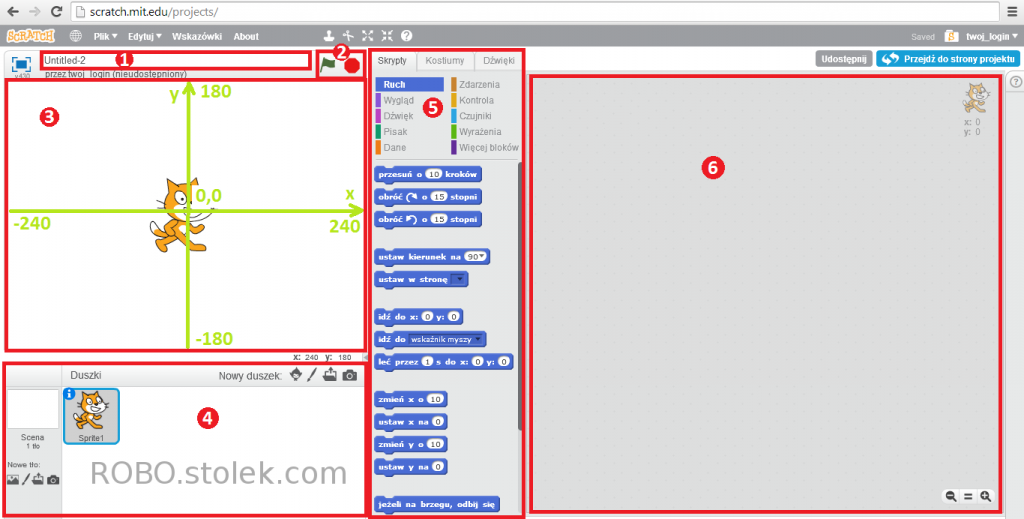This screenshot has height=519, width=1024.
Task: Choose new sprite from library icon
Action: click(x=295, y=375)
